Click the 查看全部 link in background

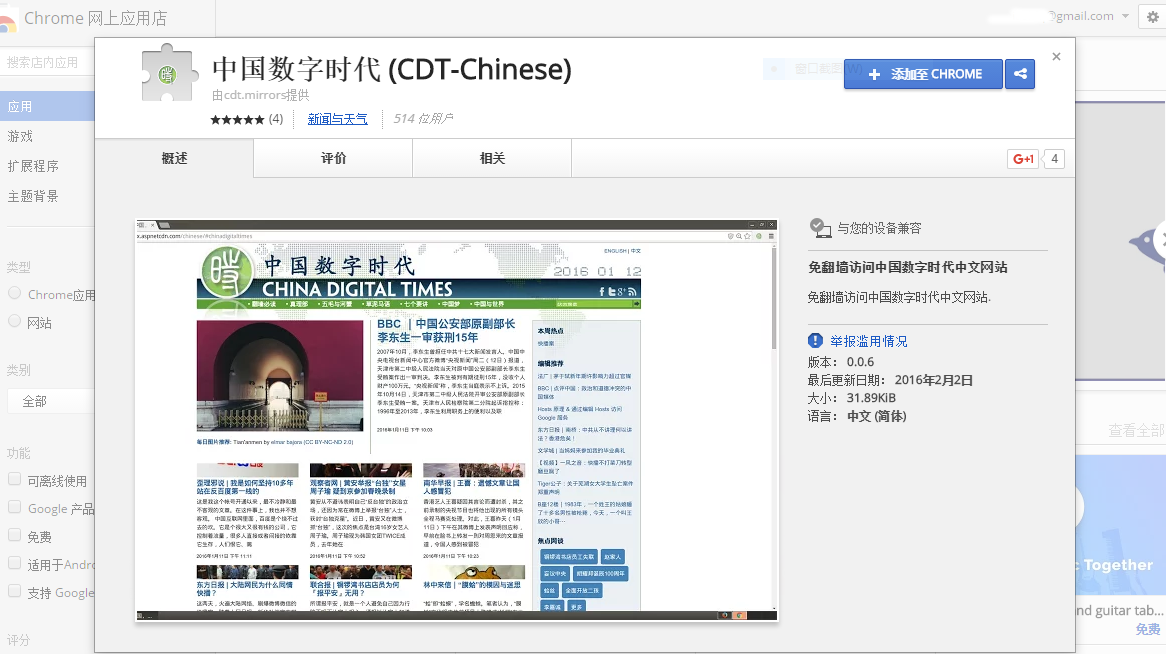pos(1136,430)
